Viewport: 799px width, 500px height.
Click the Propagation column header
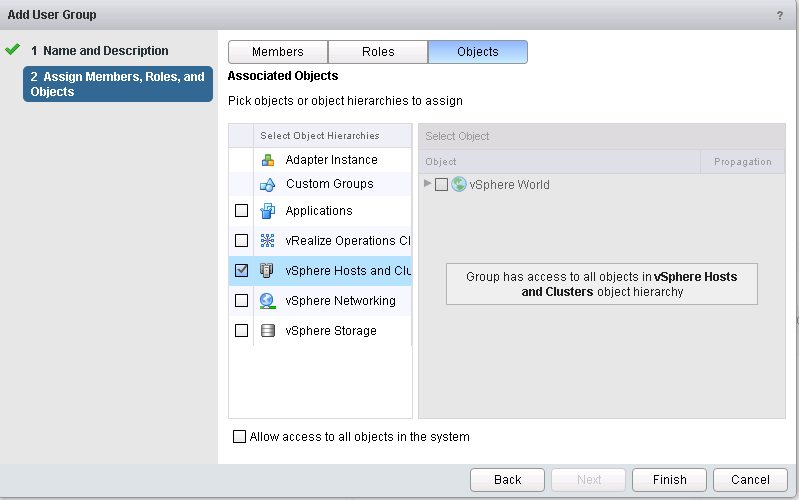point(743,162)
